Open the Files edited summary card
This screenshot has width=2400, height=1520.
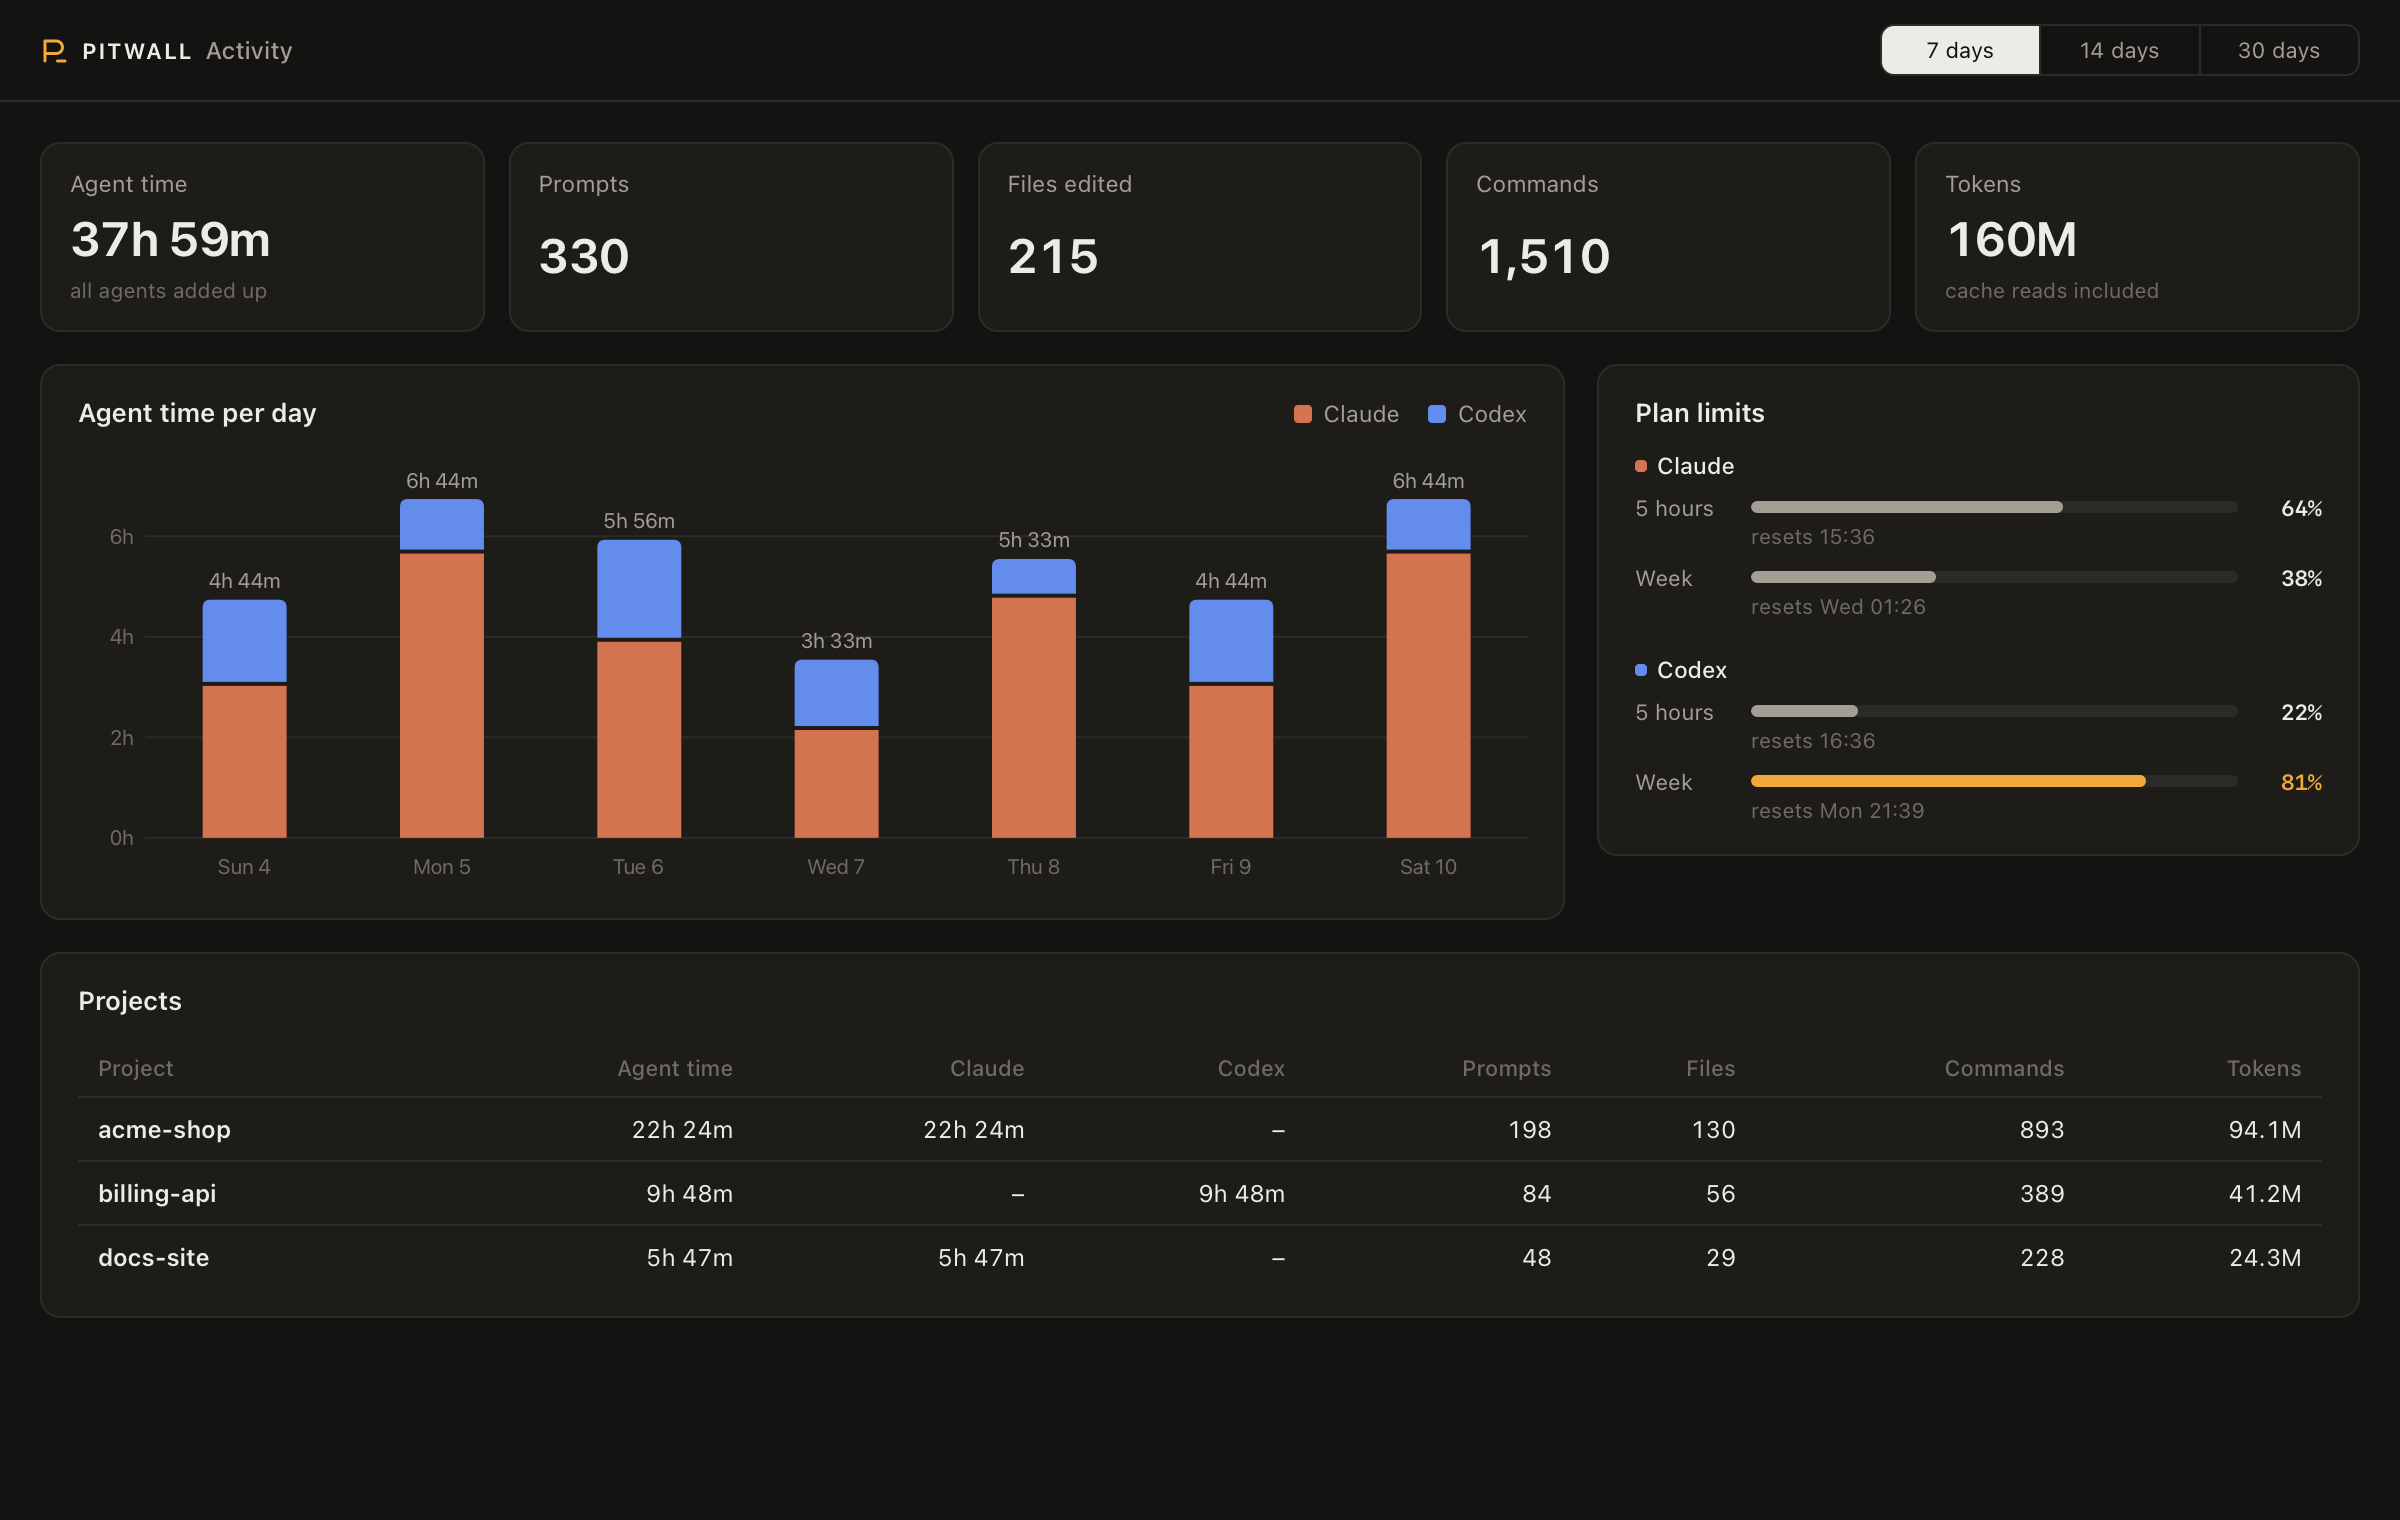point(1200,237)
